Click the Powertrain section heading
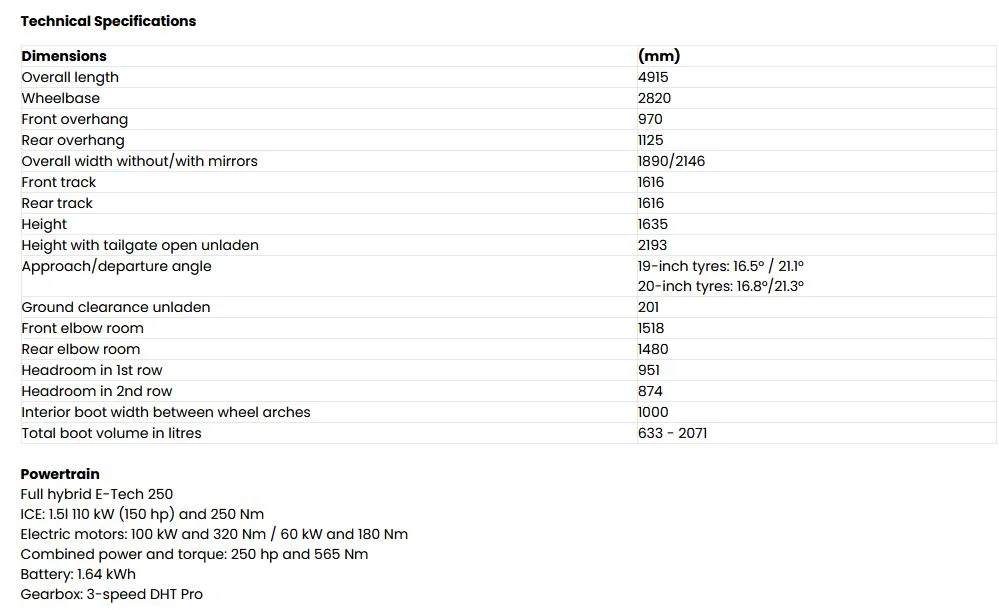999x610 pixels. 60,474
